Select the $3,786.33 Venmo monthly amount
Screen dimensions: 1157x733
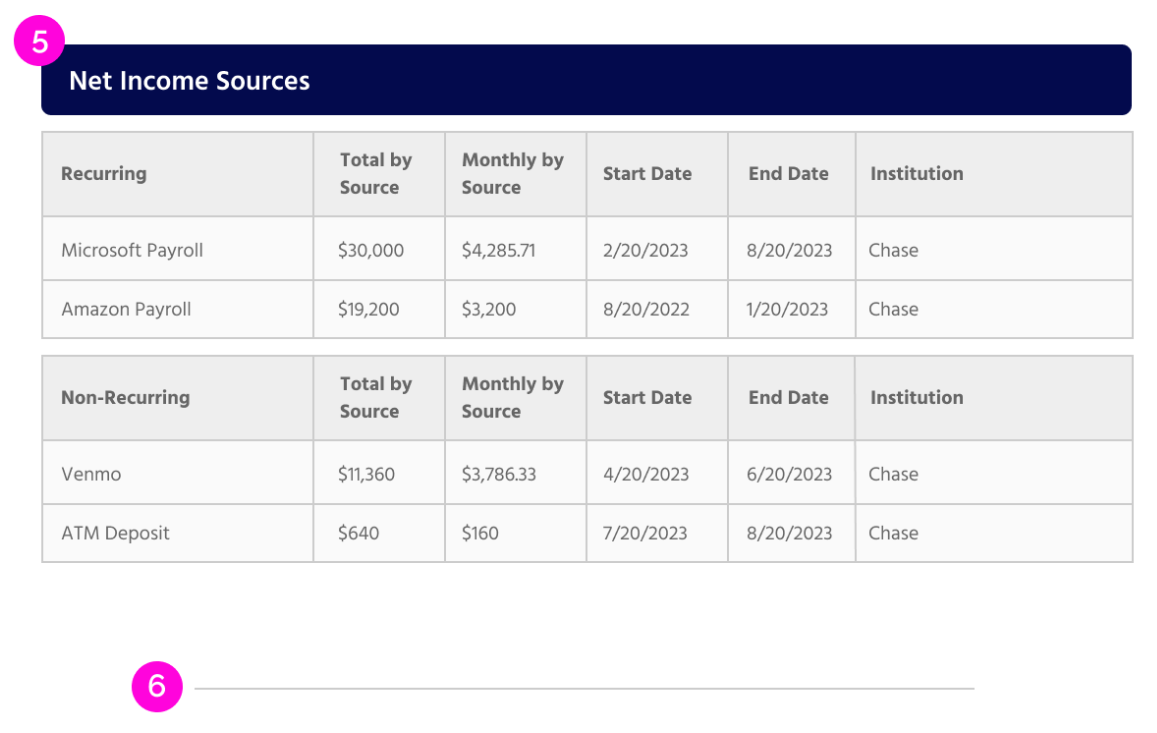[498, 474]
